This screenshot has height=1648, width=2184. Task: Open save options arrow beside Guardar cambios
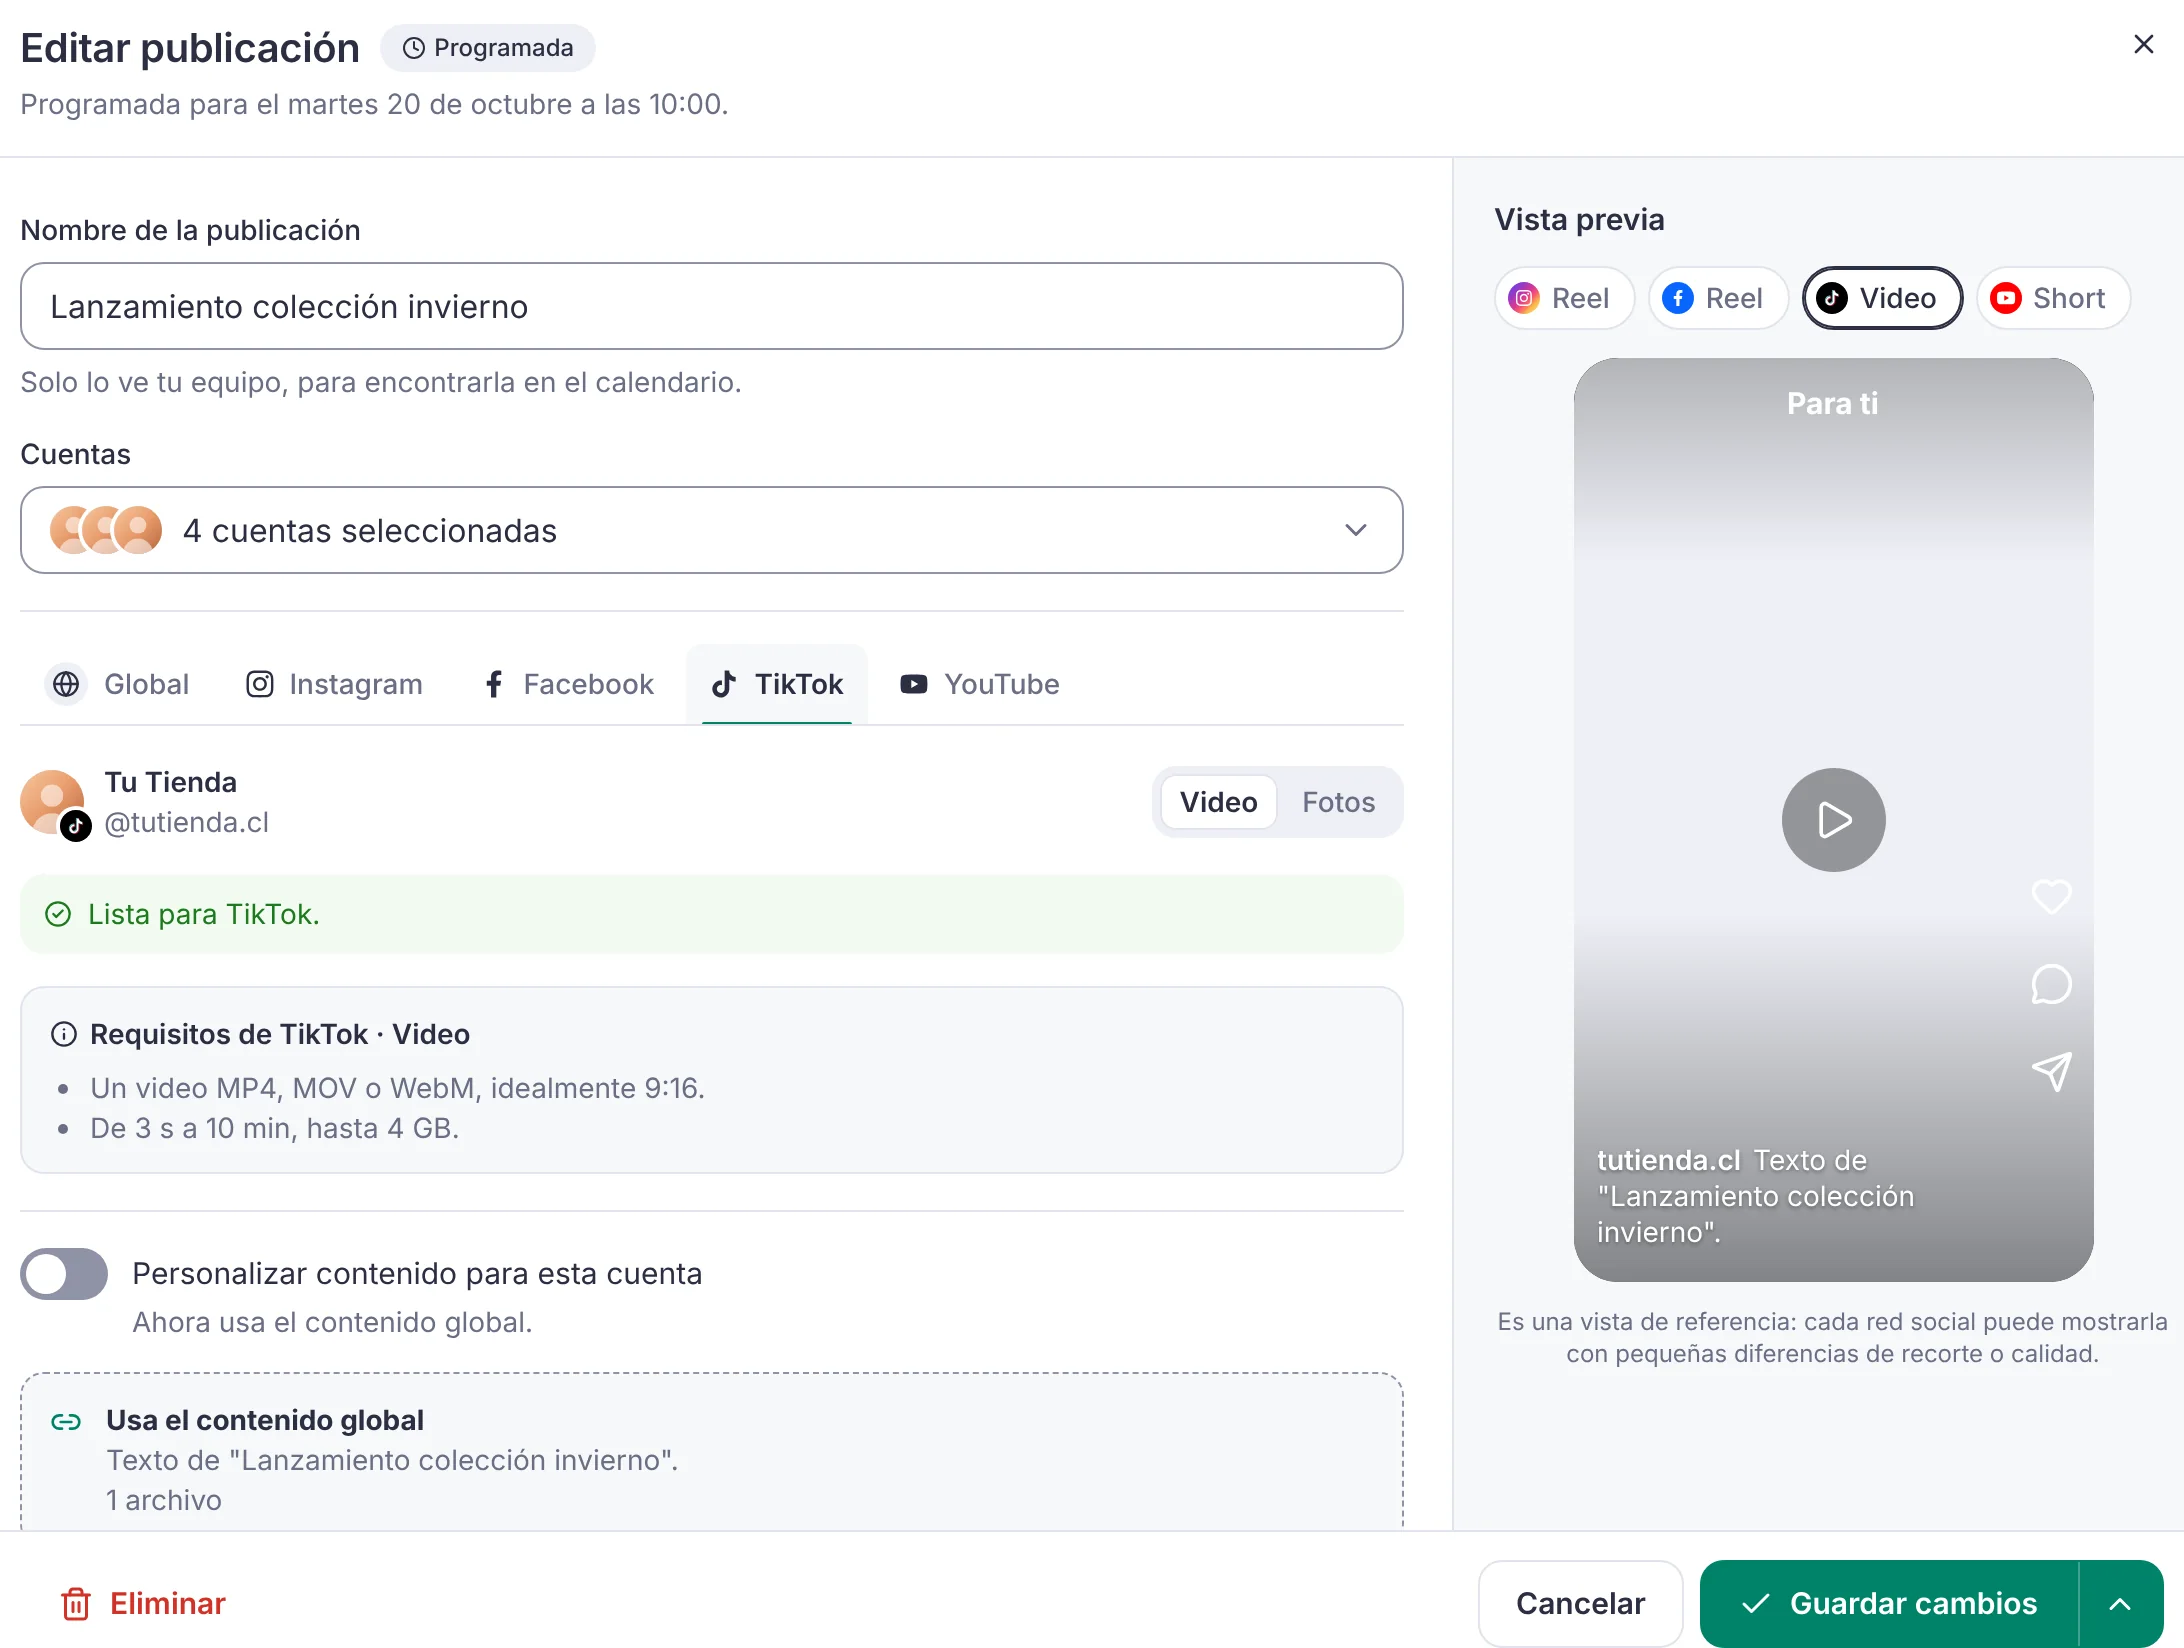(x=2120, y=1603)
